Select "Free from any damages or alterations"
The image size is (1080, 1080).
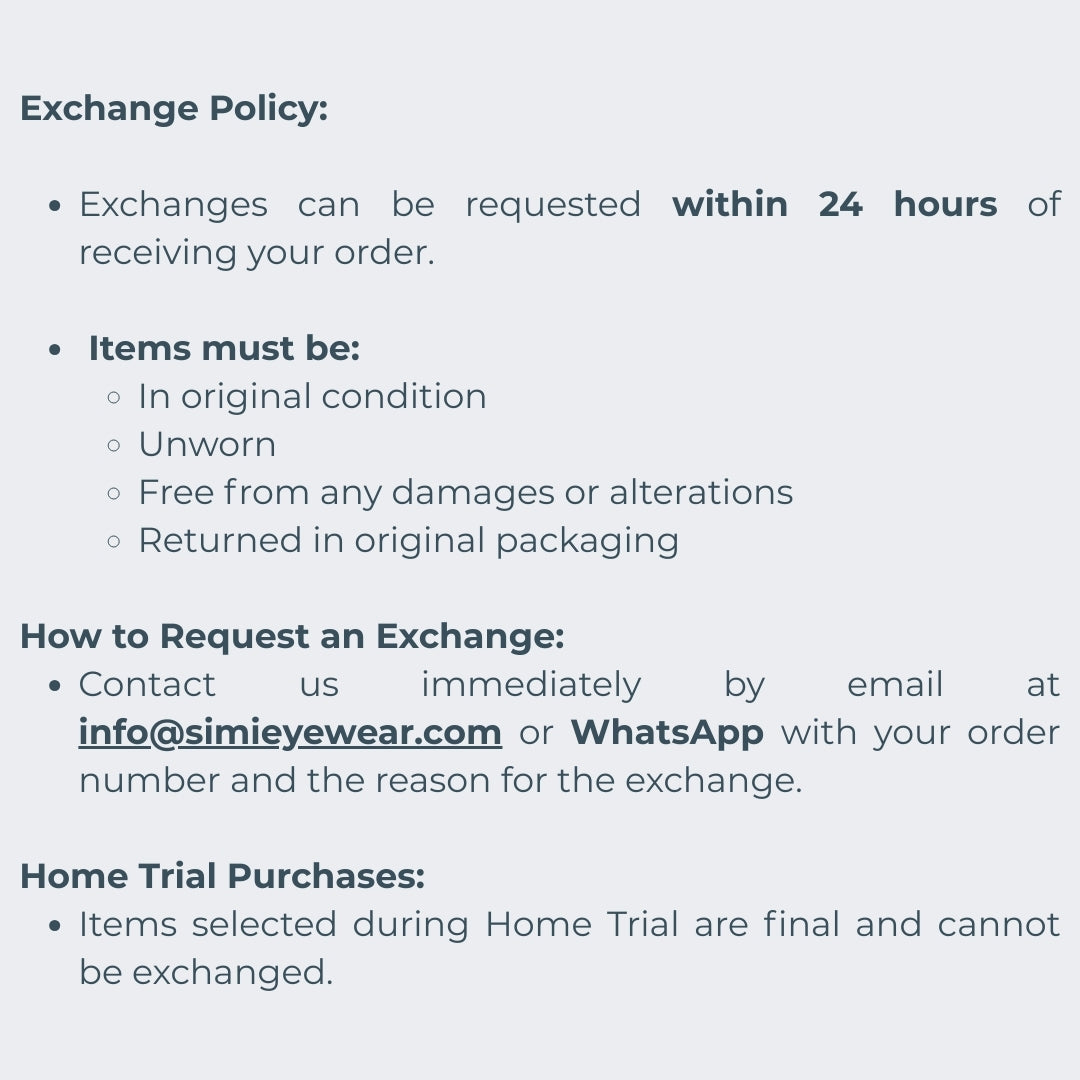click(x=465, y=492)
